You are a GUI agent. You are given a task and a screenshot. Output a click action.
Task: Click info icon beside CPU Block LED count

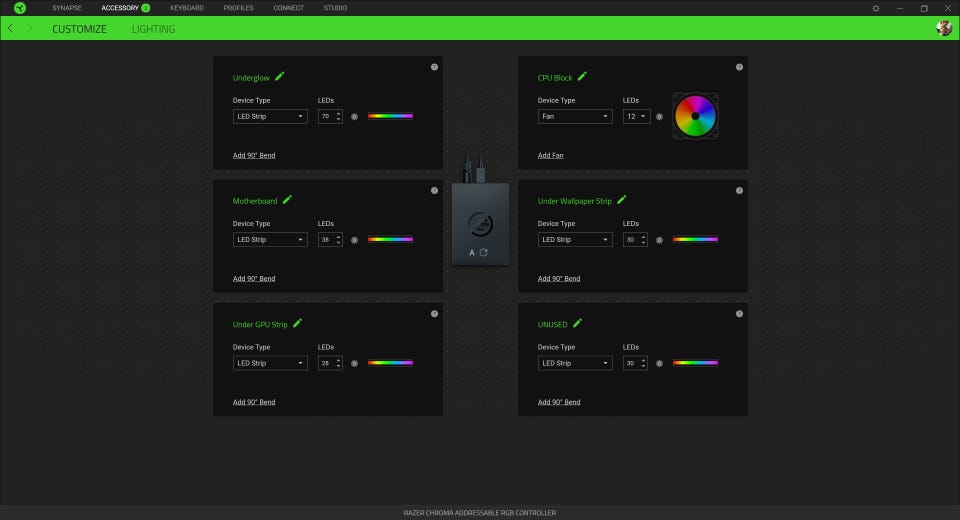click(x=659, y=116)
